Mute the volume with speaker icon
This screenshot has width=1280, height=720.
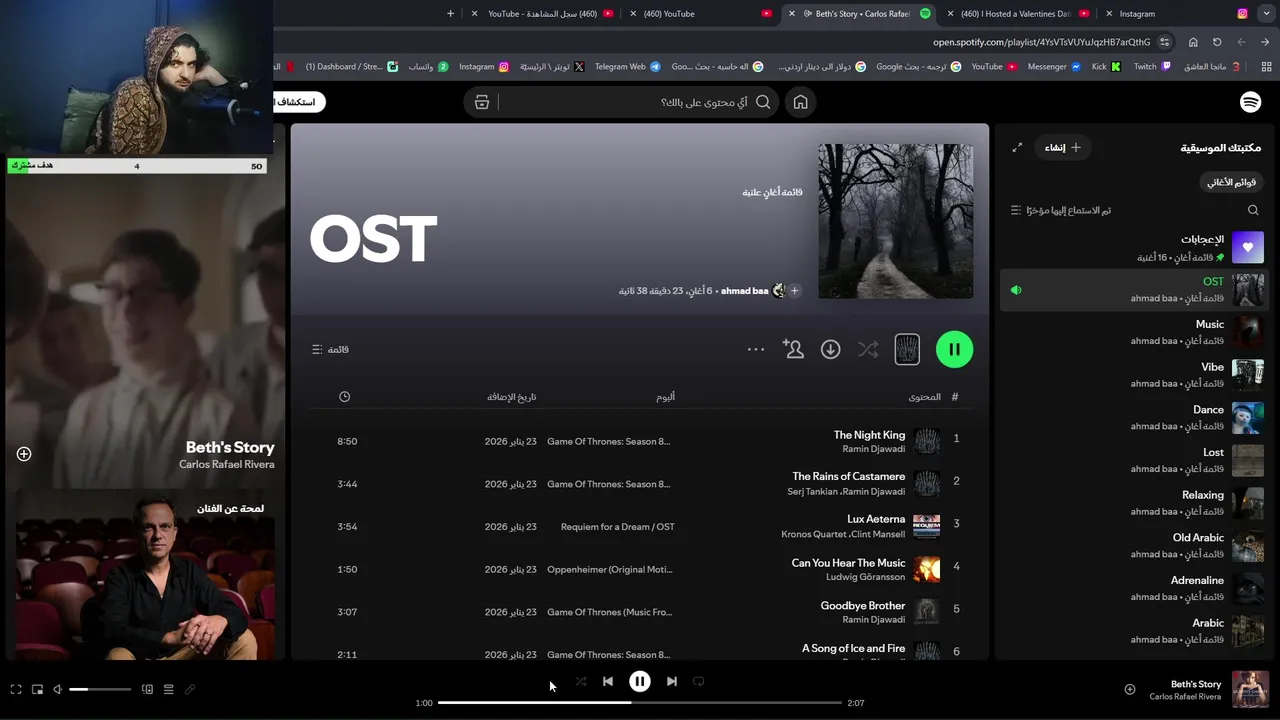tap(57, 689)
